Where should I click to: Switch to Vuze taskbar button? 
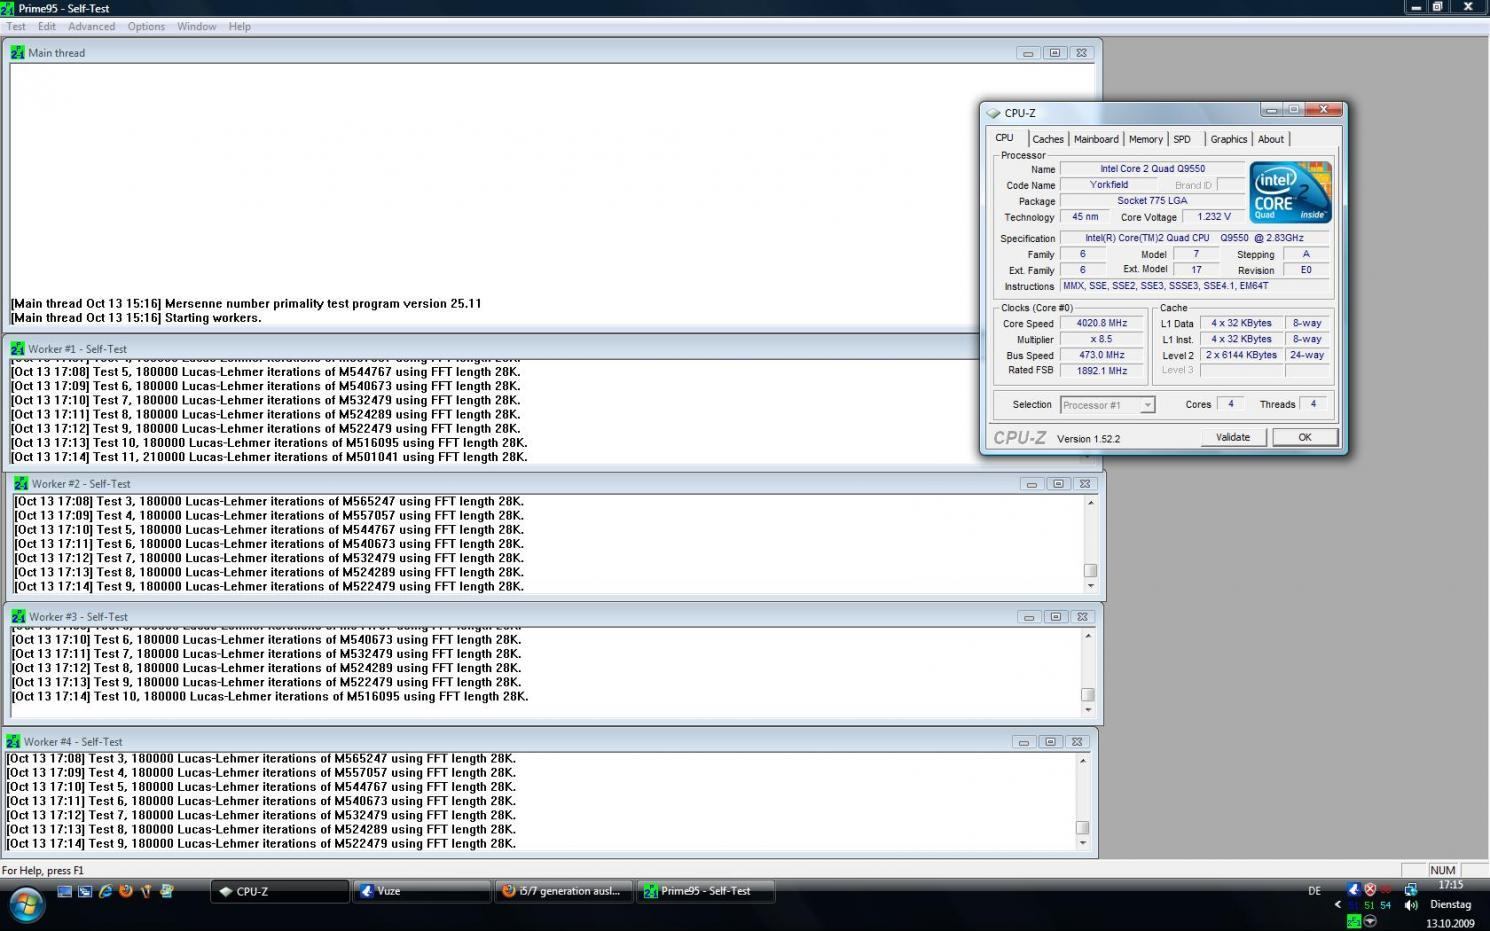click(422, 891)
